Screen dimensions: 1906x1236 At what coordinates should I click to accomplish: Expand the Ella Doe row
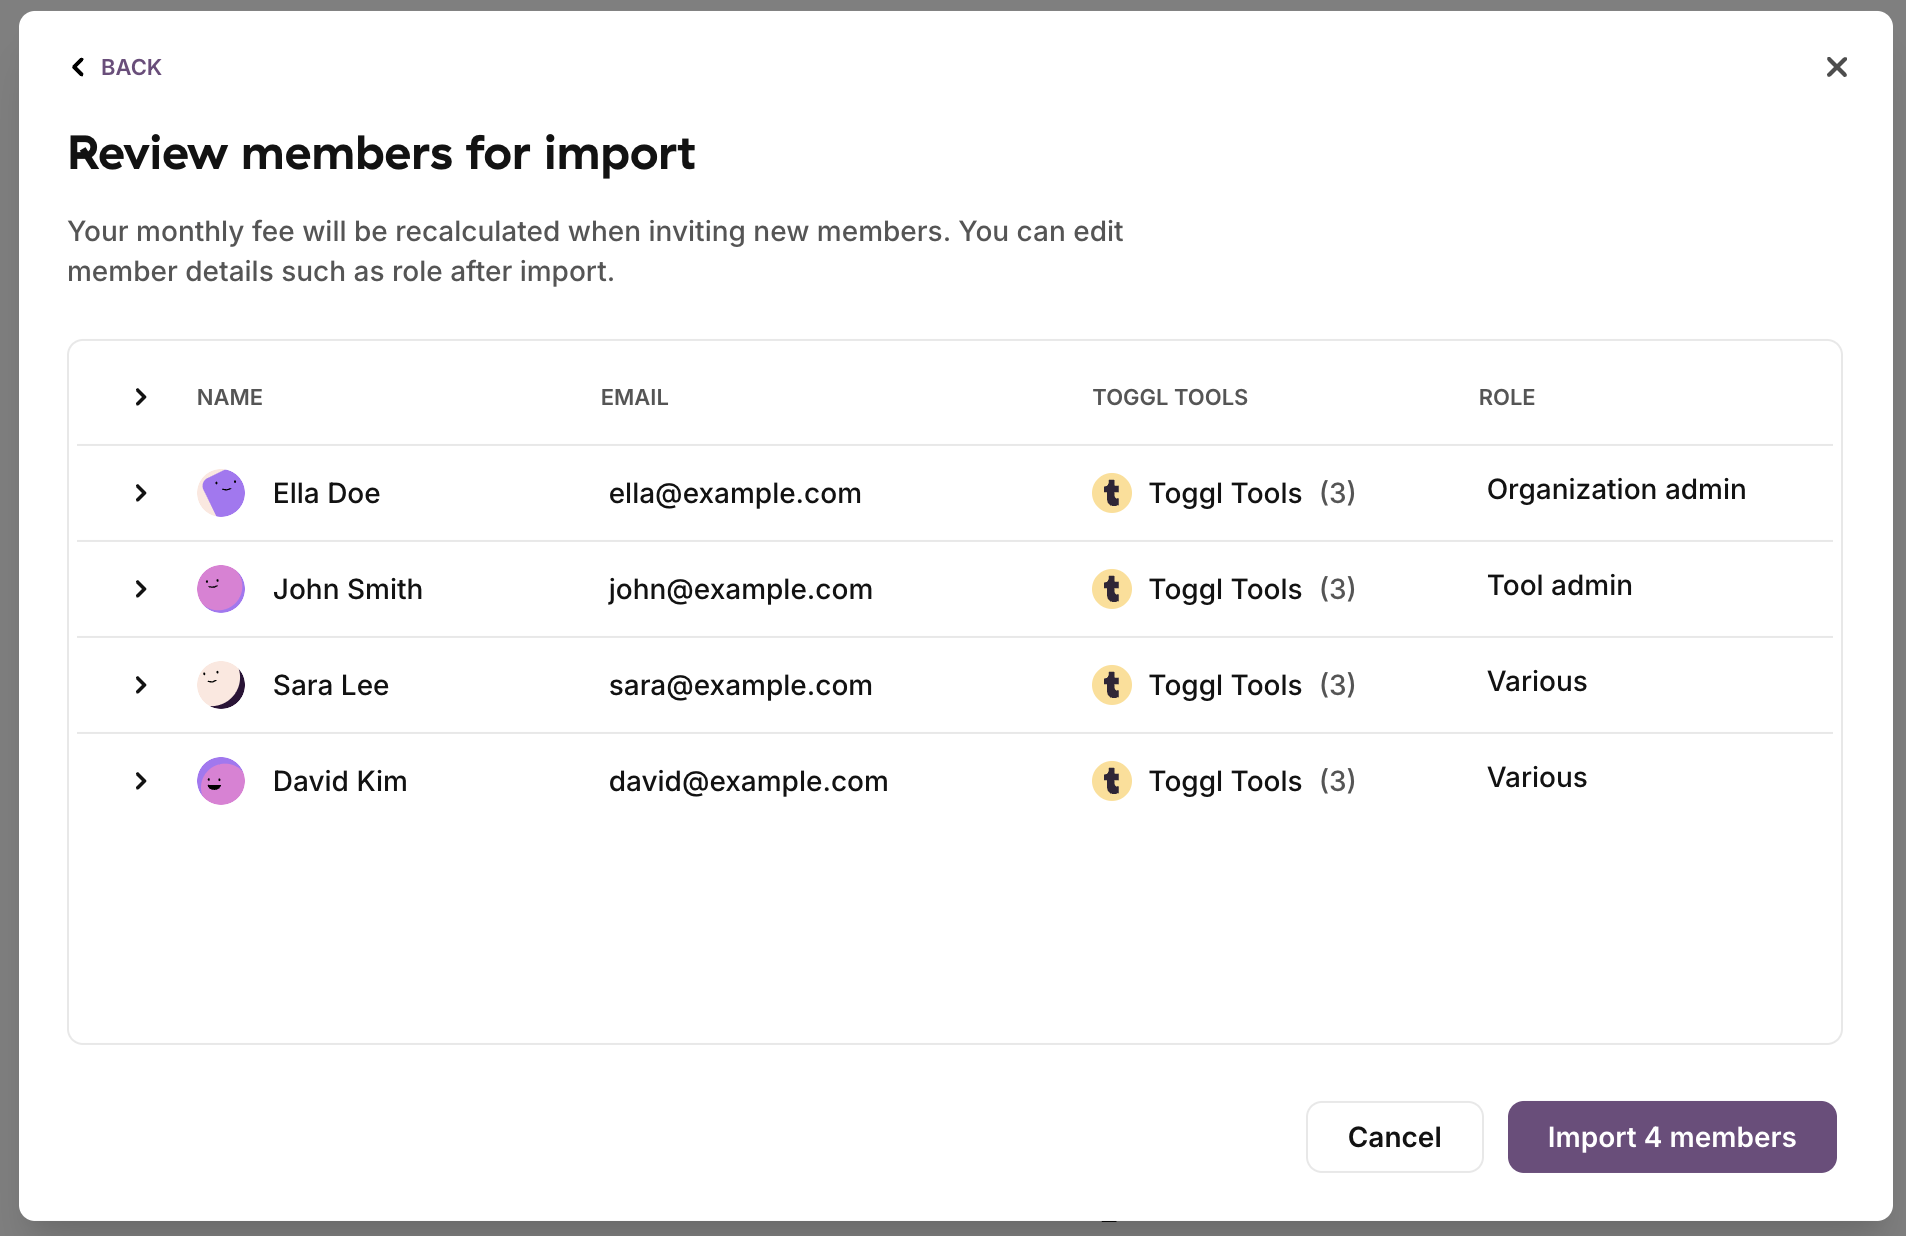click(141, 493)
